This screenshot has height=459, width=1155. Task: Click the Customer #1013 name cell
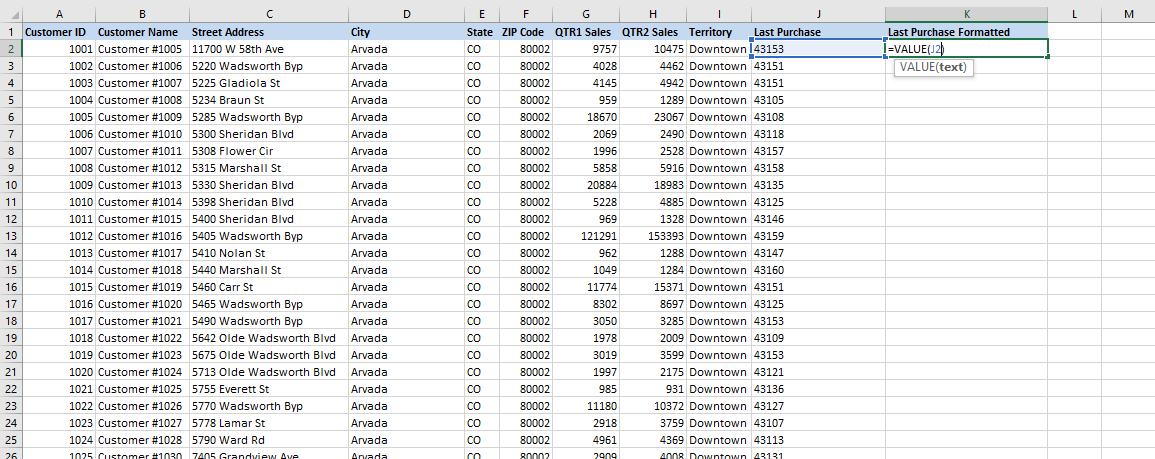point(140,185)
